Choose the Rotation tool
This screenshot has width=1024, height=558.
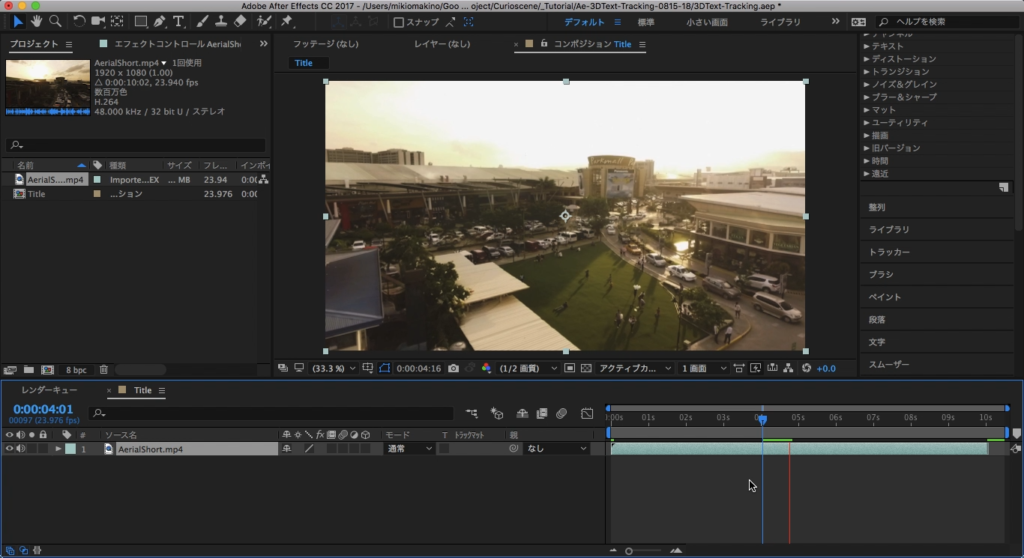pyautogui.click(x=79, y=21)
